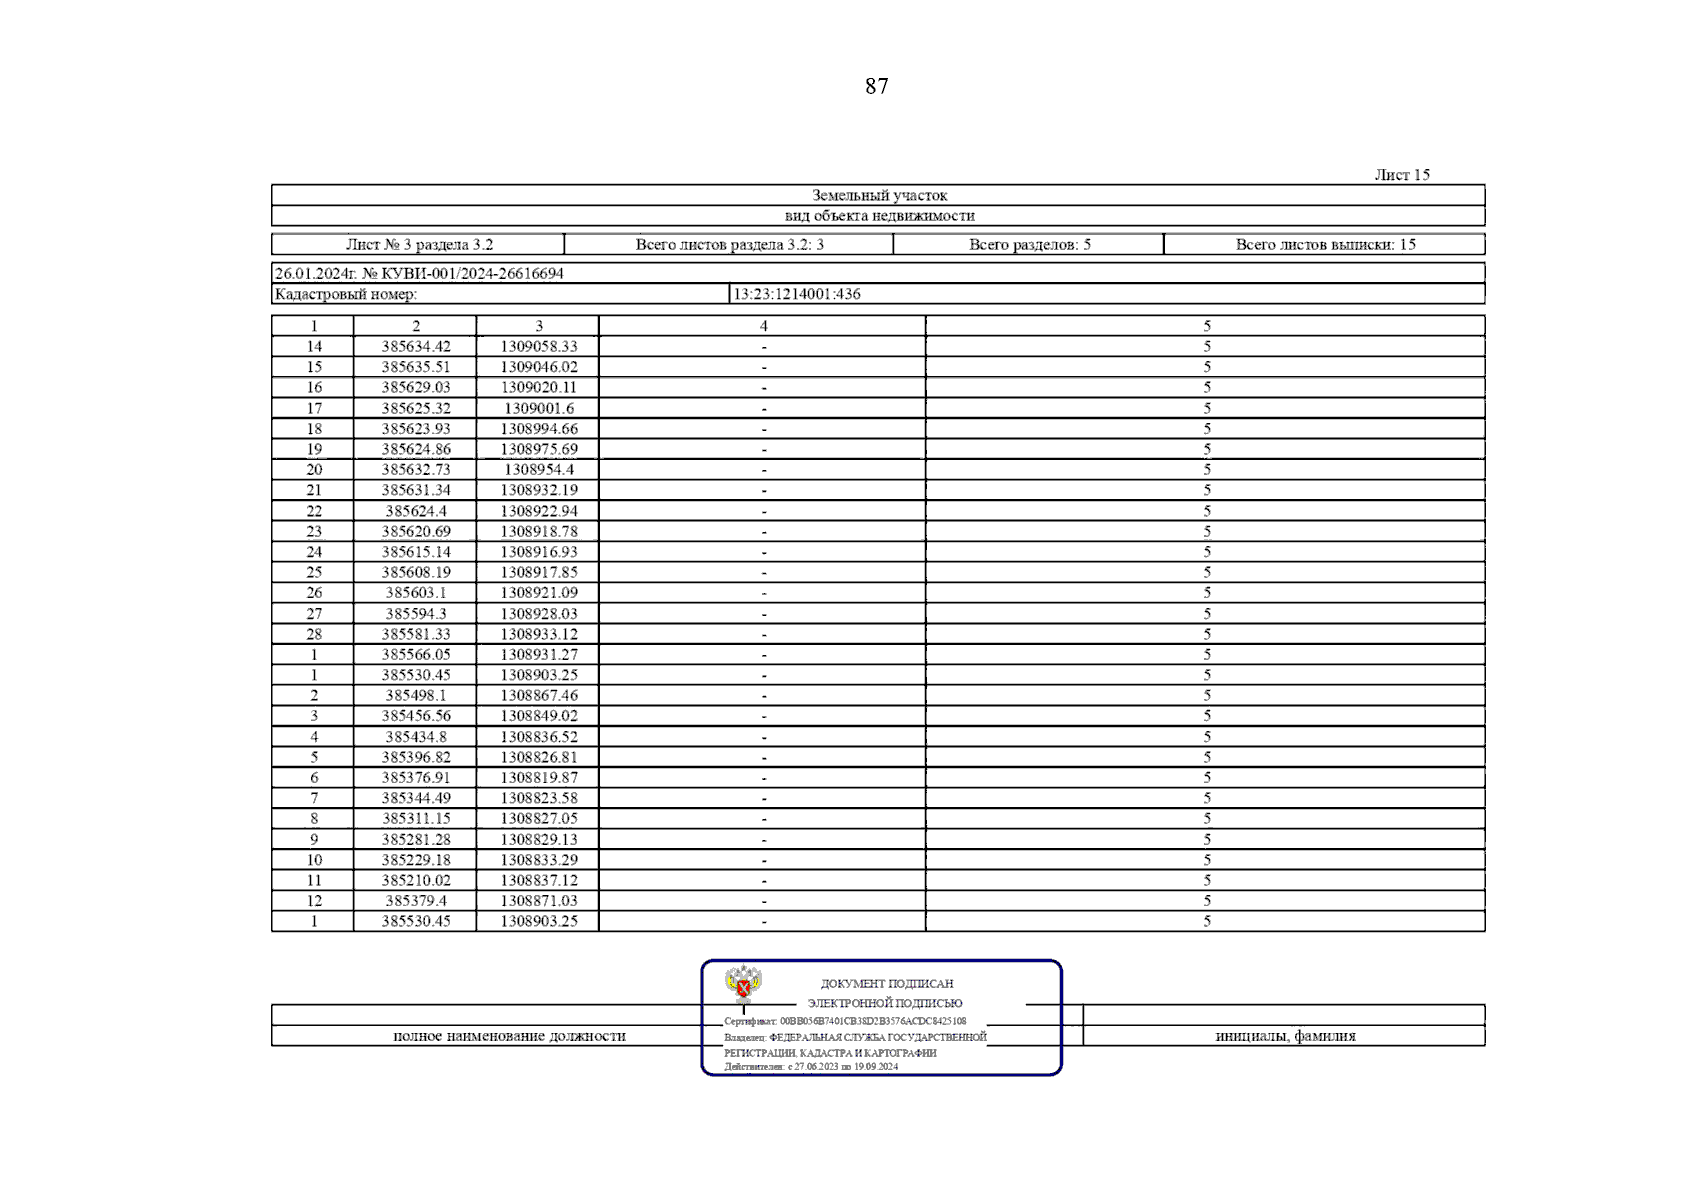
Task: Click value 385632.73
Action: (x=416, y=469)
